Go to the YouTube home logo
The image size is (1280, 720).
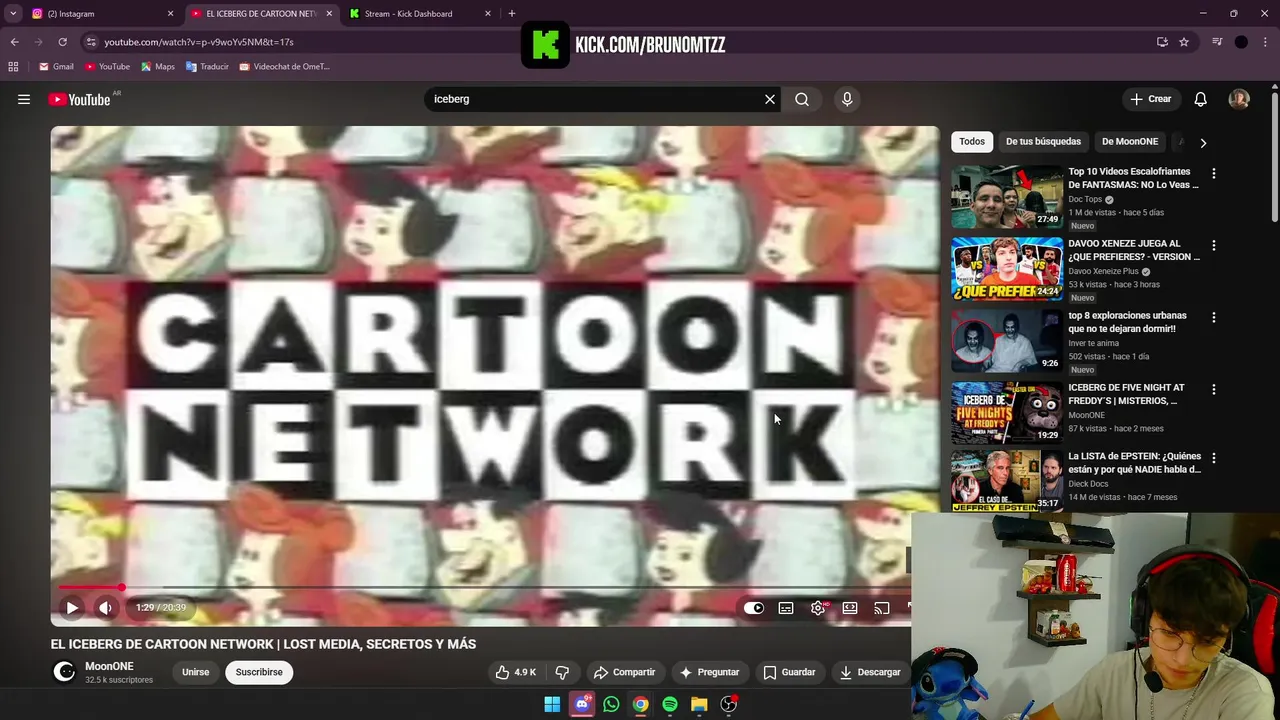(79, 99)
